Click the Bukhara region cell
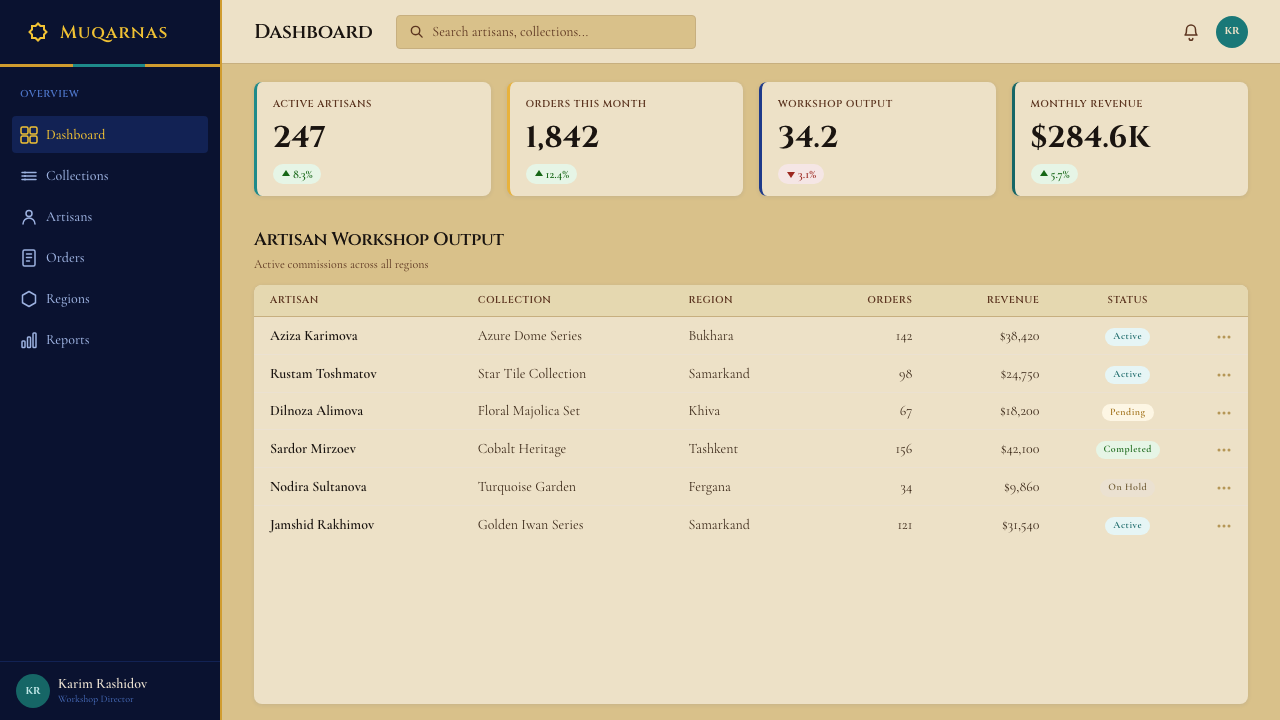 tap(711, 336)
